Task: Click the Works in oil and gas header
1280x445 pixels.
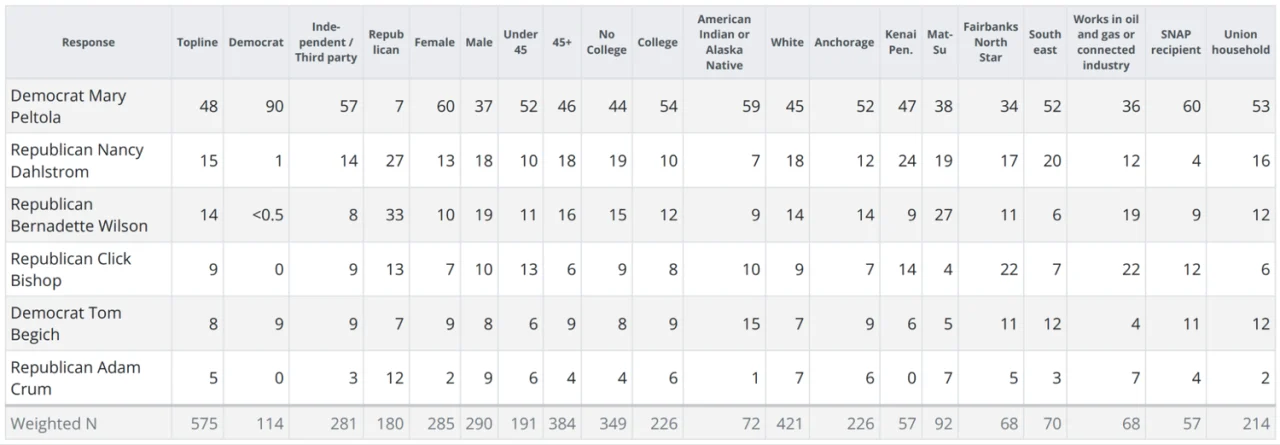Action: tap(1105, 43)
